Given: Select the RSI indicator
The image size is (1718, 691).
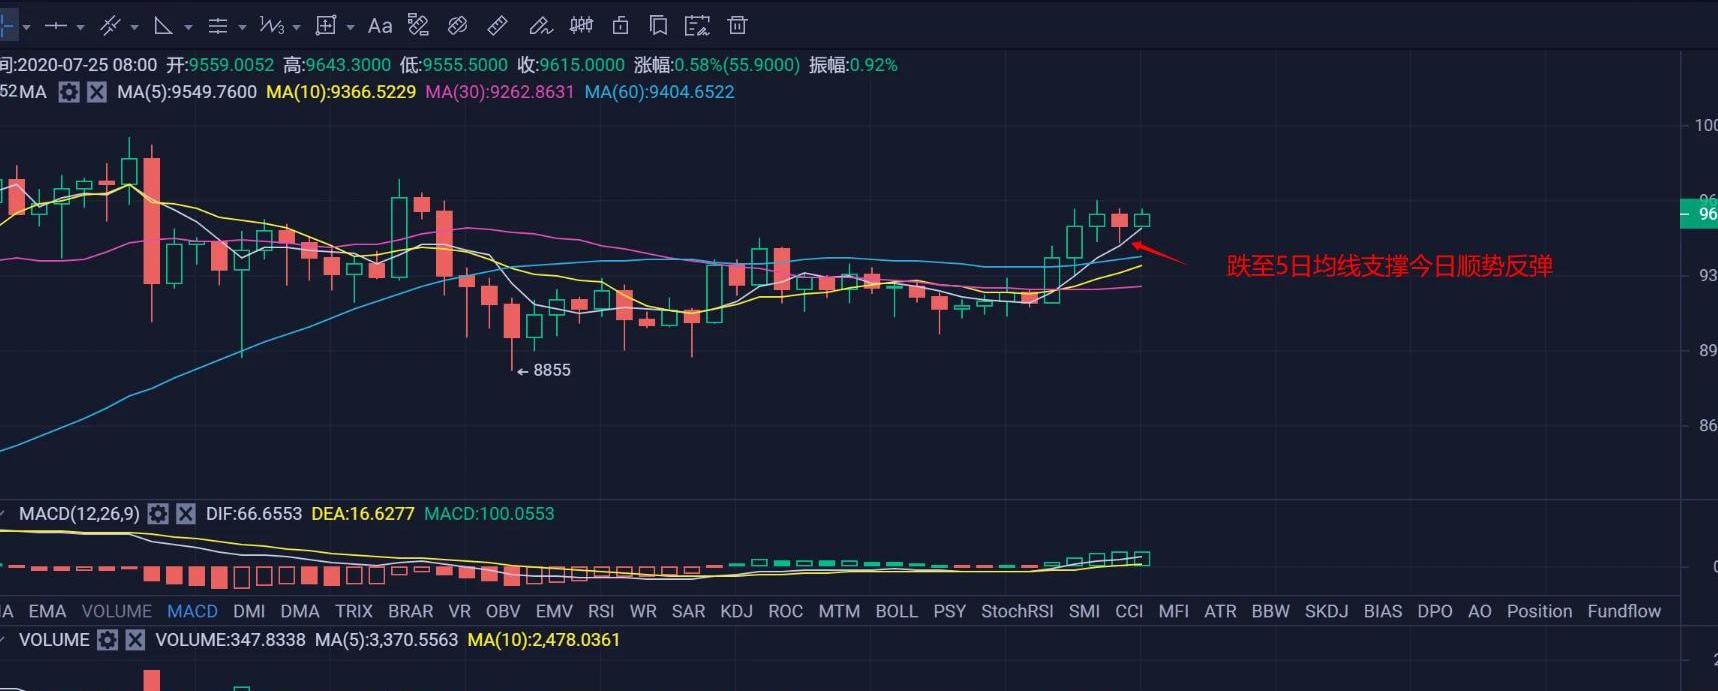Looking at the screenshot, I should tap(601, 611).
